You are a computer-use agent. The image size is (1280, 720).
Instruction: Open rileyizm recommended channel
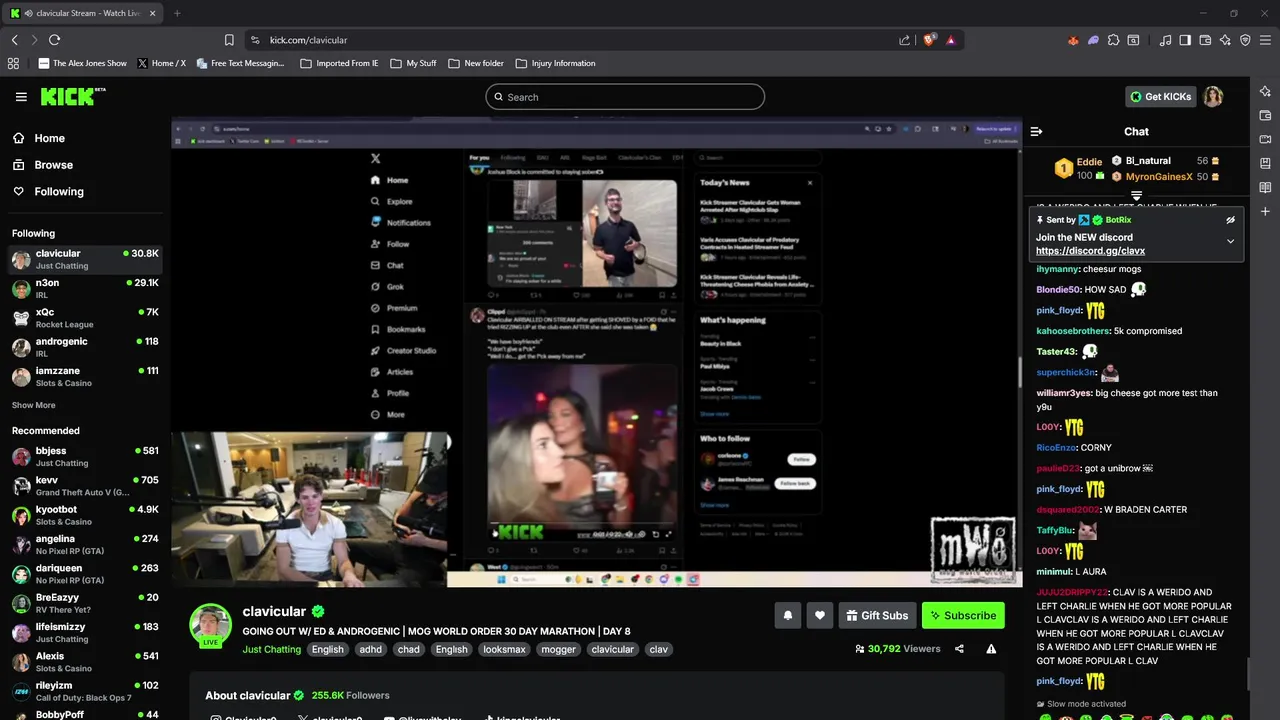tap(84, 691)
